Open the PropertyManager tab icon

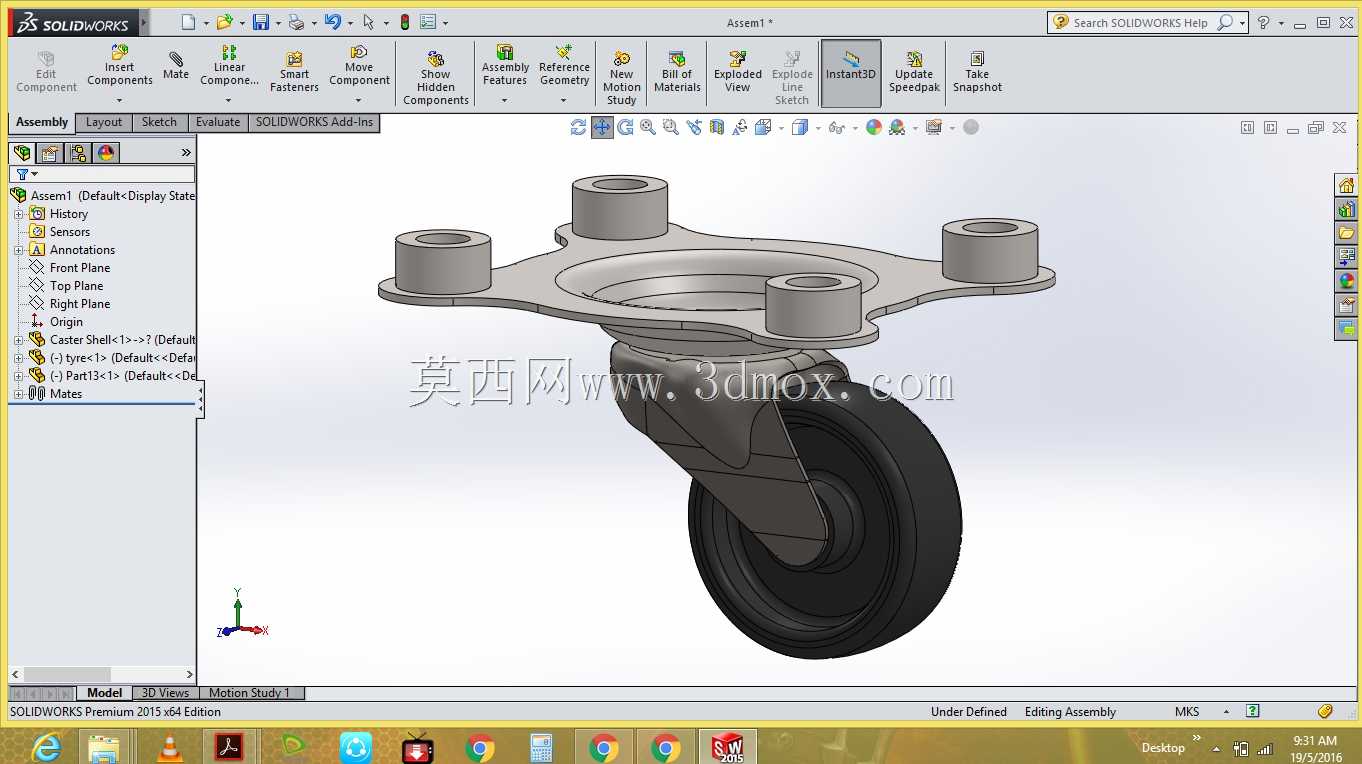click(x=50, y=153)
